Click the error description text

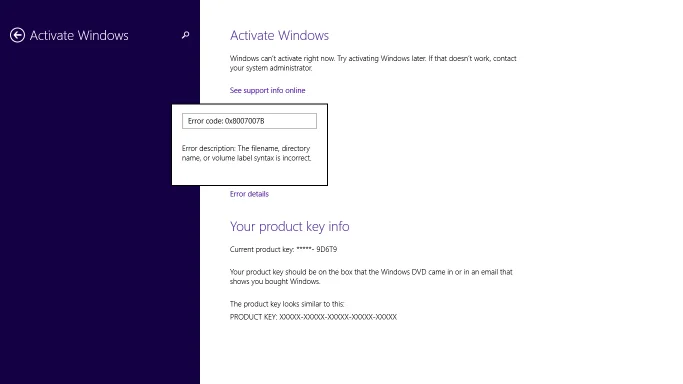point(247,153)
